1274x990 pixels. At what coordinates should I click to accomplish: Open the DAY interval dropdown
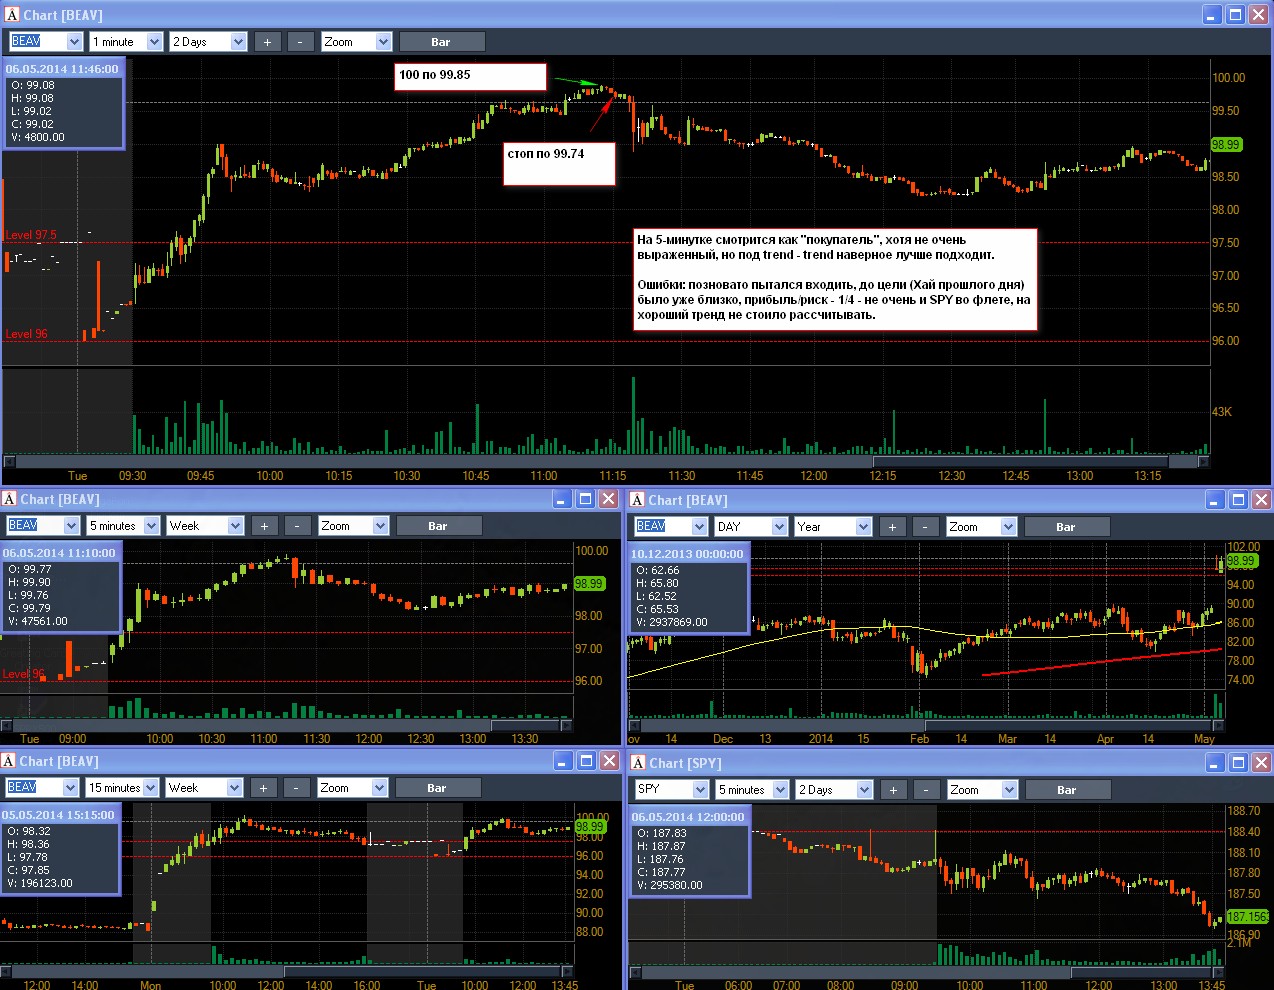(751, 527)
